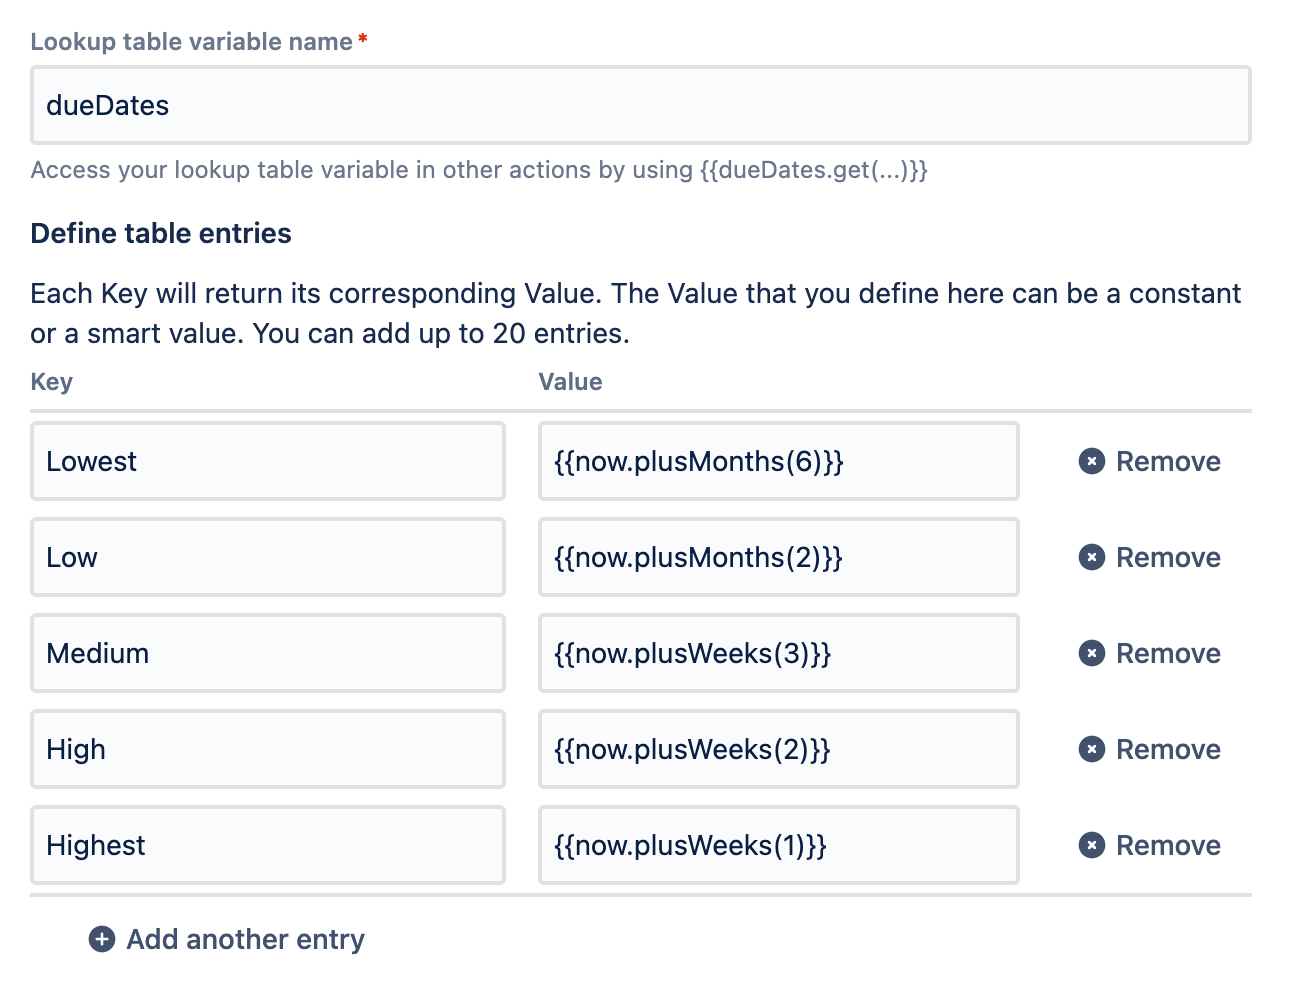The width and height of the screenshot is (1298, 988).
Task: Click the remove icon for Highest entry
Action: 1092,845
